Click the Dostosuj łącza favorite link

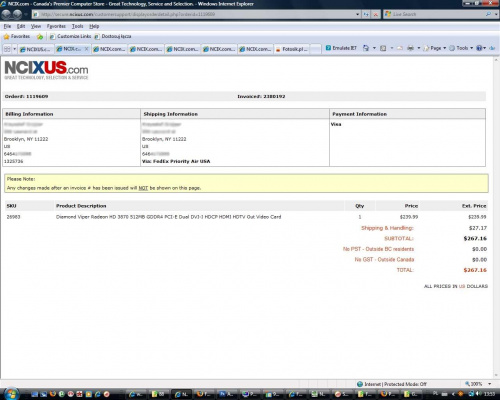point(113,36)
